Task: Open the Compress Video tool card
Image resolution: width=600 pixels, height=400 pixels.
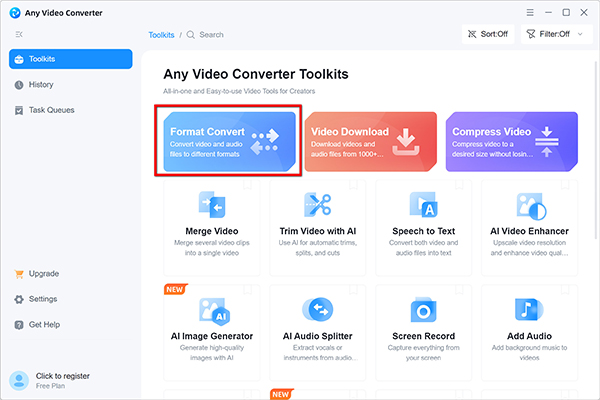Action: click(512, 142)
